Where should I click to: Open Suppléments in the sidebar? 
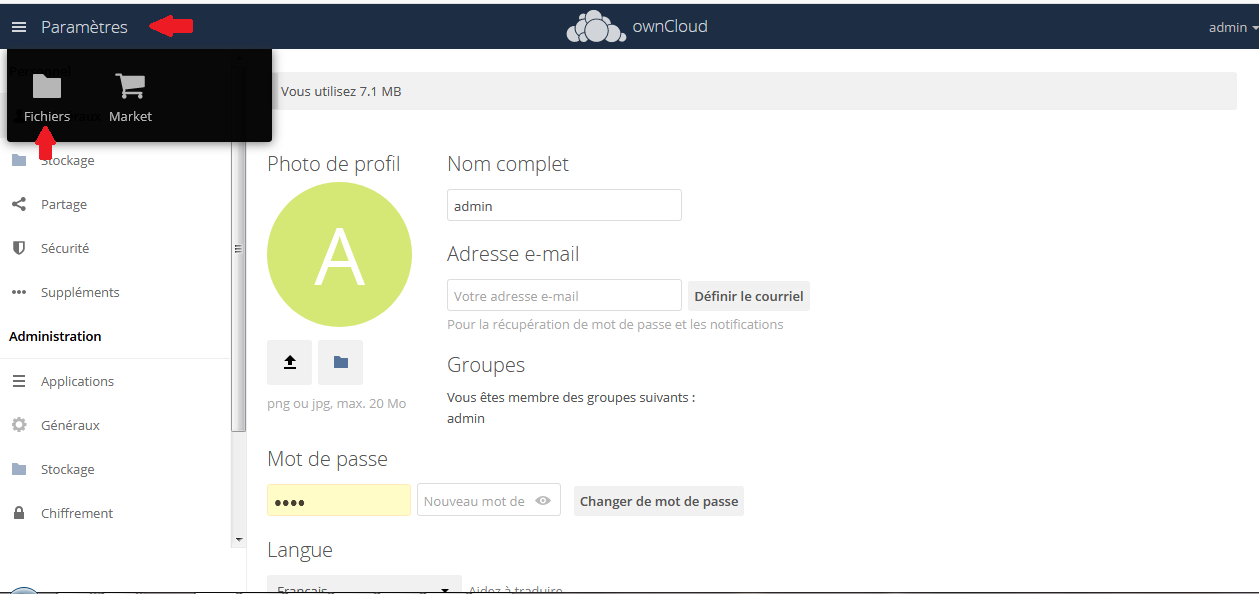point(80,292)
